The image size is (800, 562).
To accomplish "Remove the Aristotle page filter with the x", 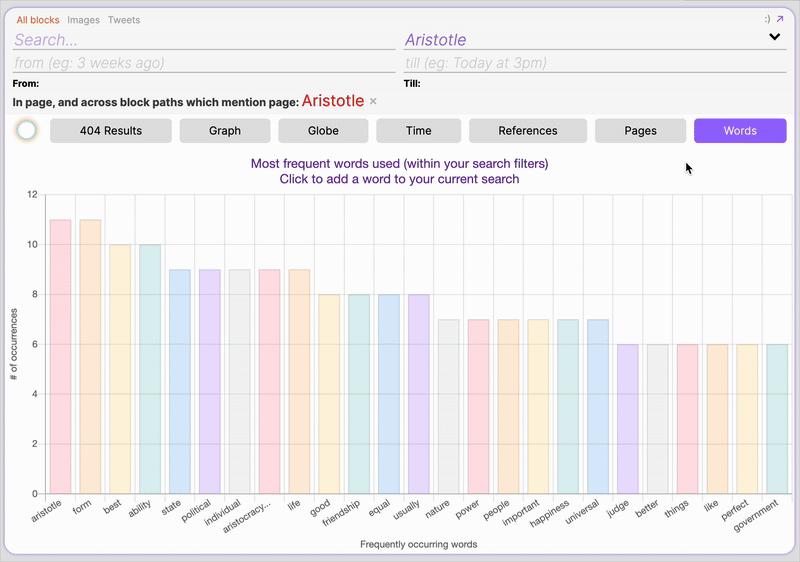I will point(373,101).
